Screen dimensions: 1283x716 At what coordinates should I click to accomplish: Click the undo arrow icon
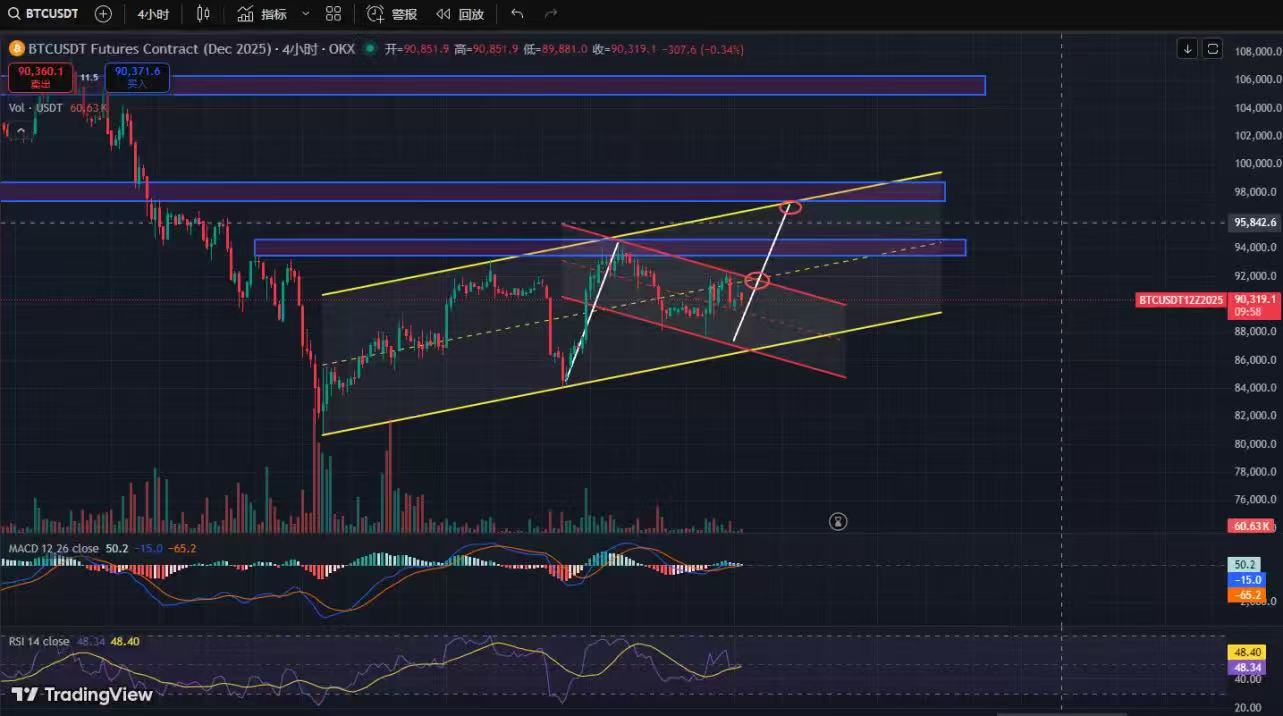coord(517,14)
